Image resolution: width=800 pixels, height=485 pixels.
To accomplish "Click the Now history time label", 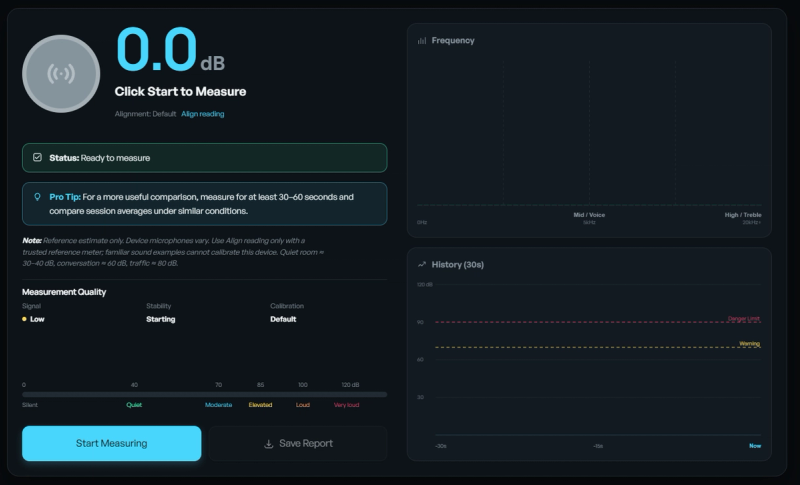I will (x=755, y=446).
